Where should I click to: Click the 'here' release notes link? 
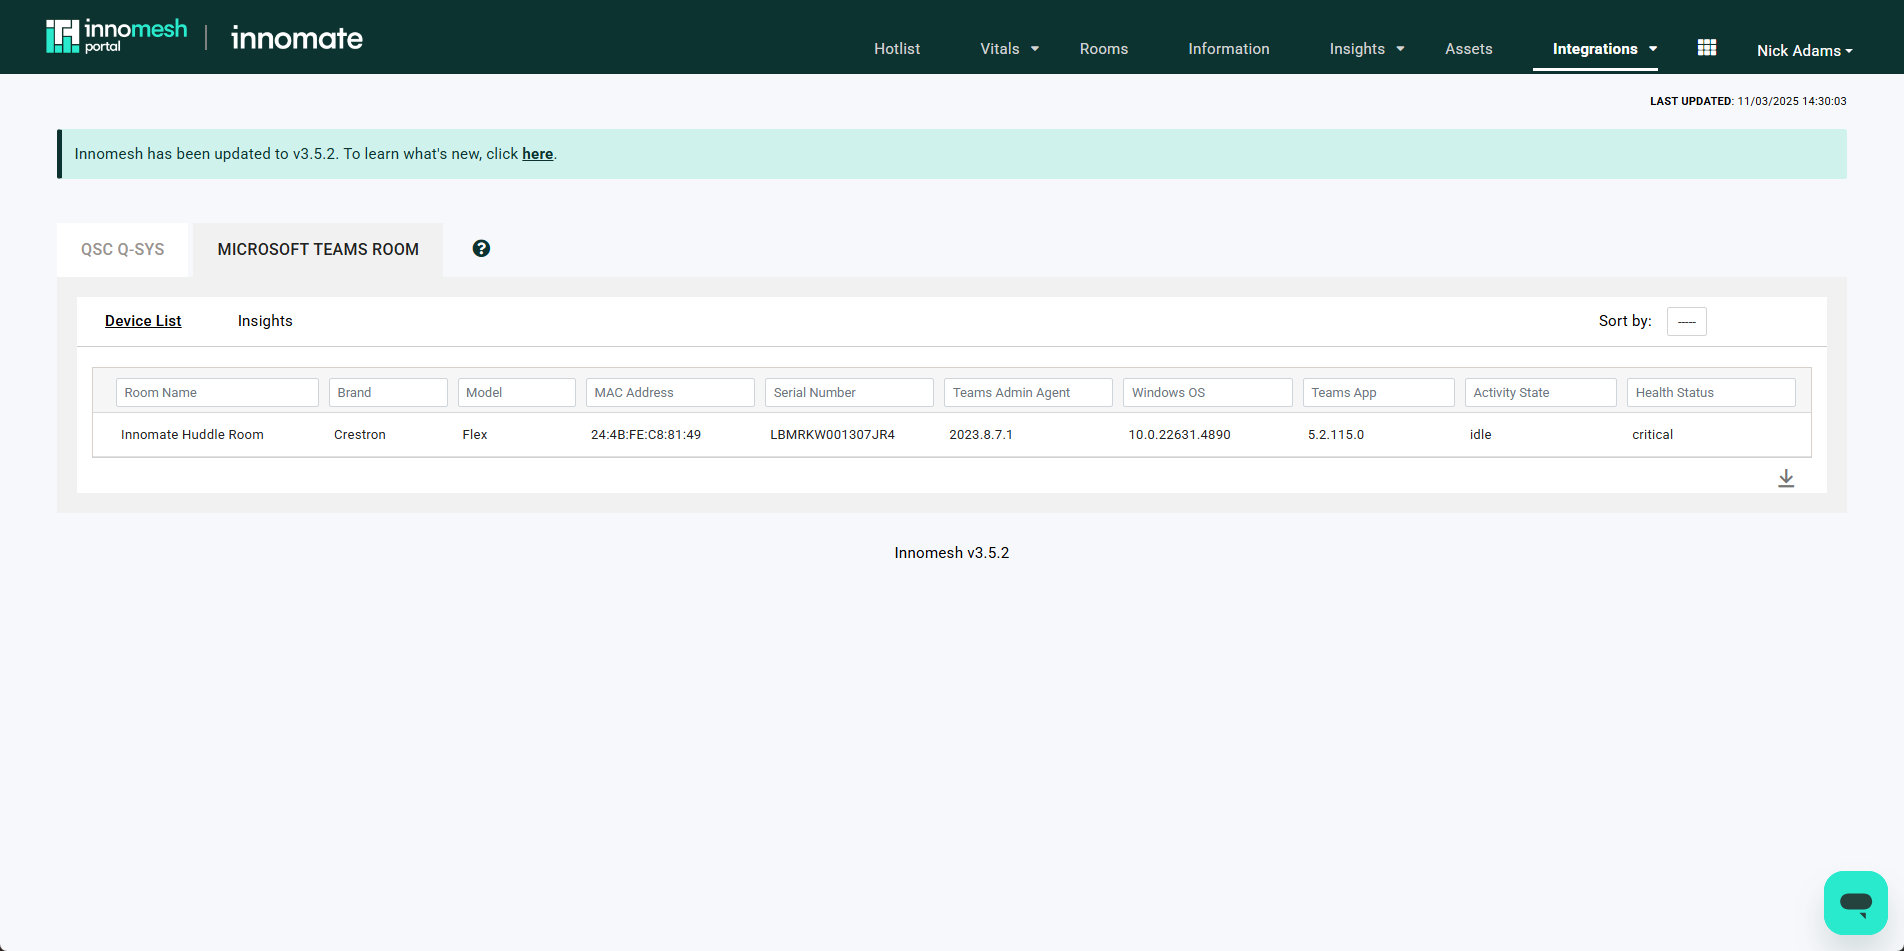coord(538,154)
